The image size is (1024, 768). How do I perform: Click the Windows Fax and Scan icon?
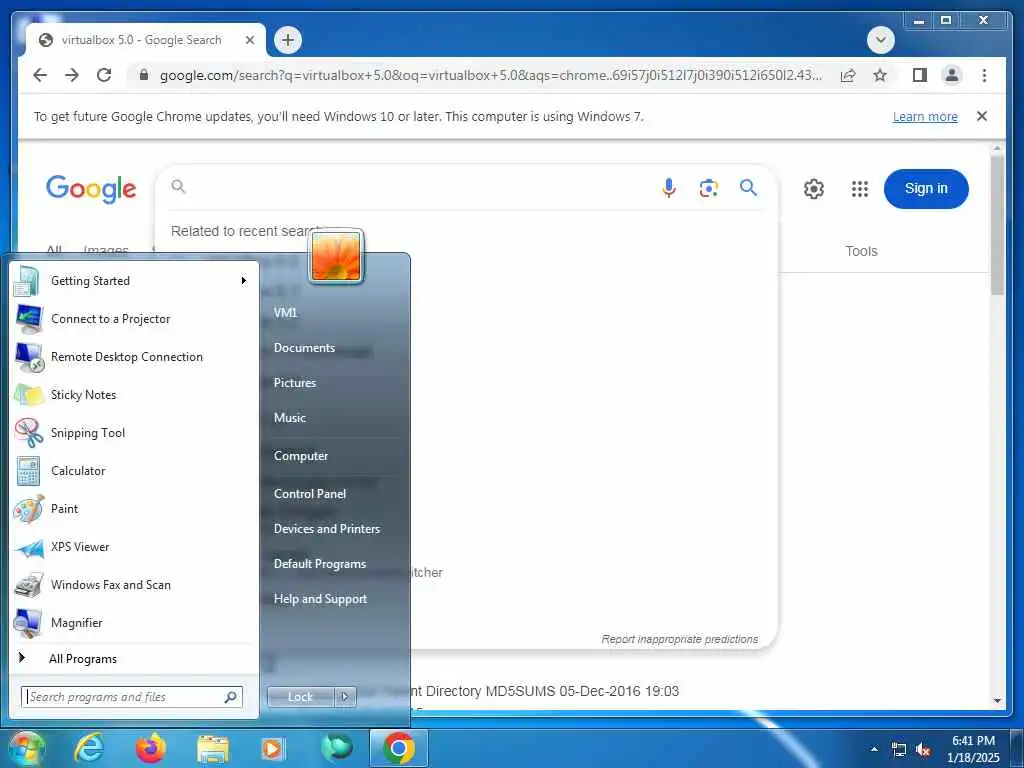point(29,585)
